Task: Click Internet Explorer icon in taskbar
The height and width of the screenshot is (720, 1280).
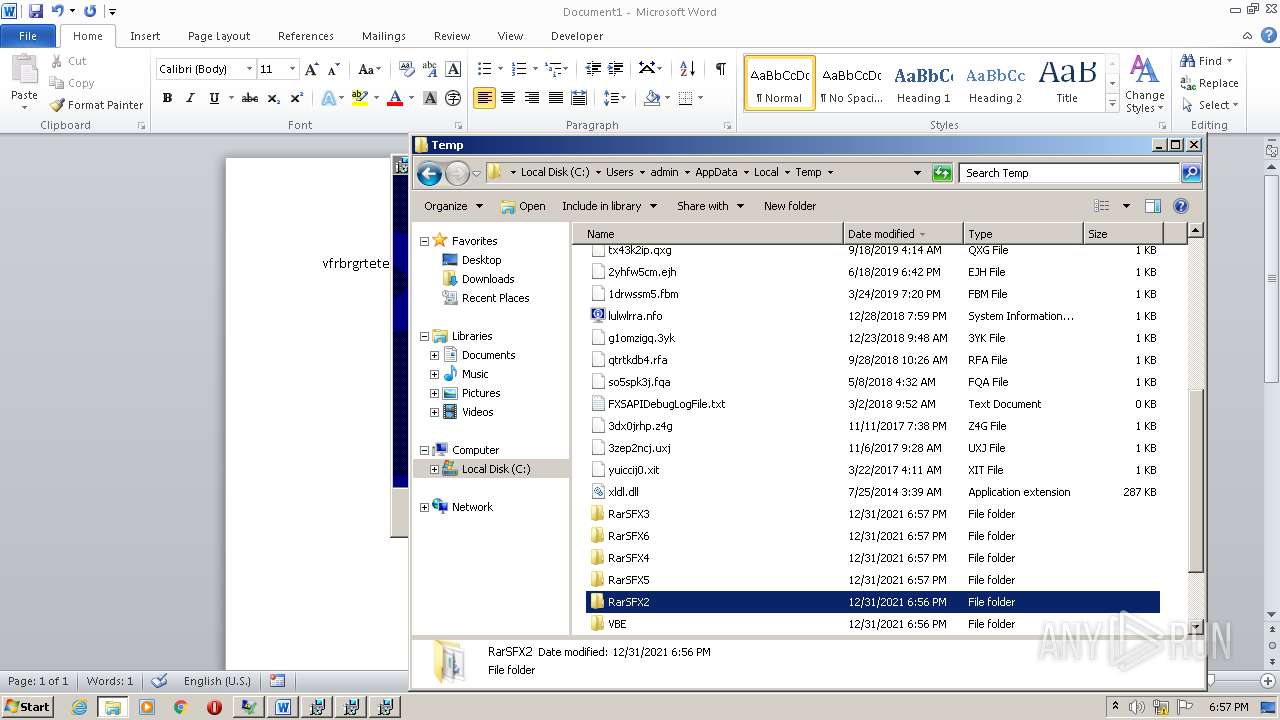Action: (x=79, y=707)
